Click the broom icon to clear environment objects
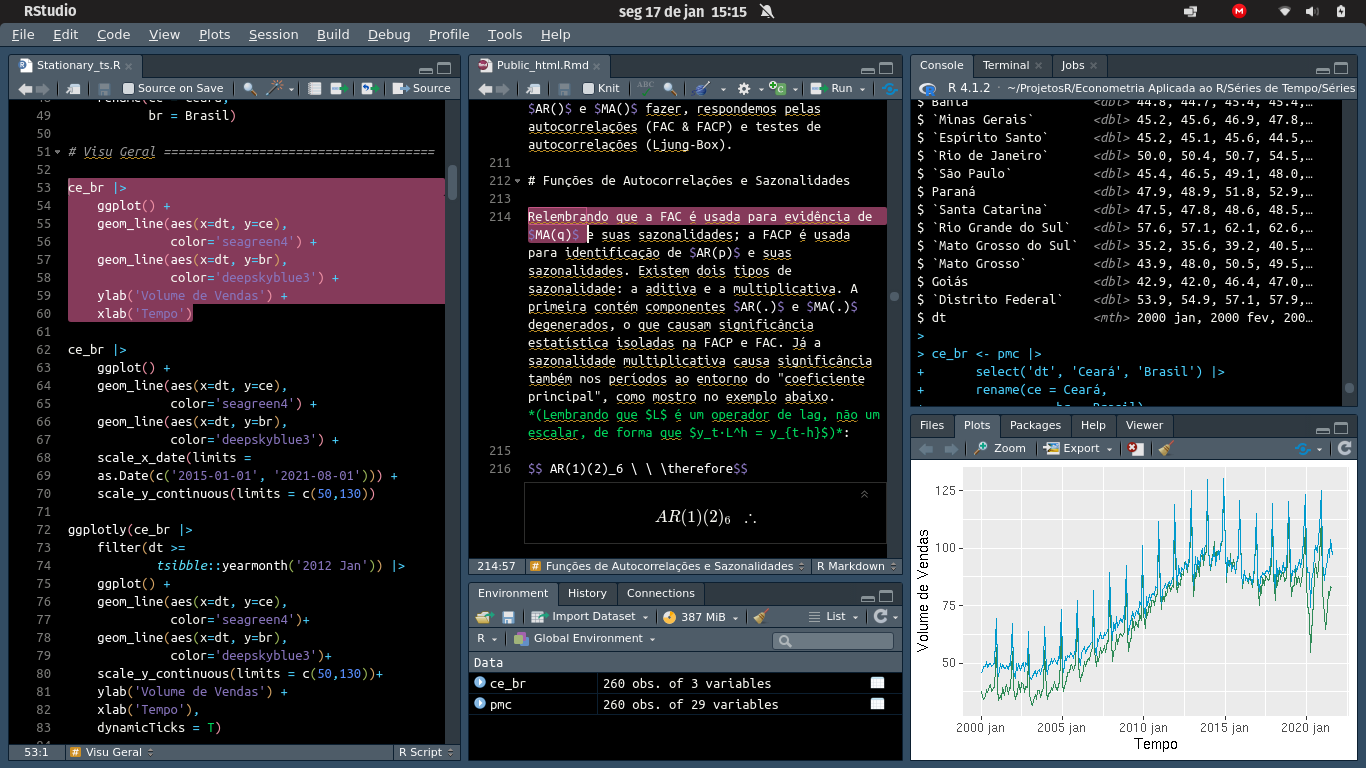Screen dimensions: 1366x768 [761, 617]
